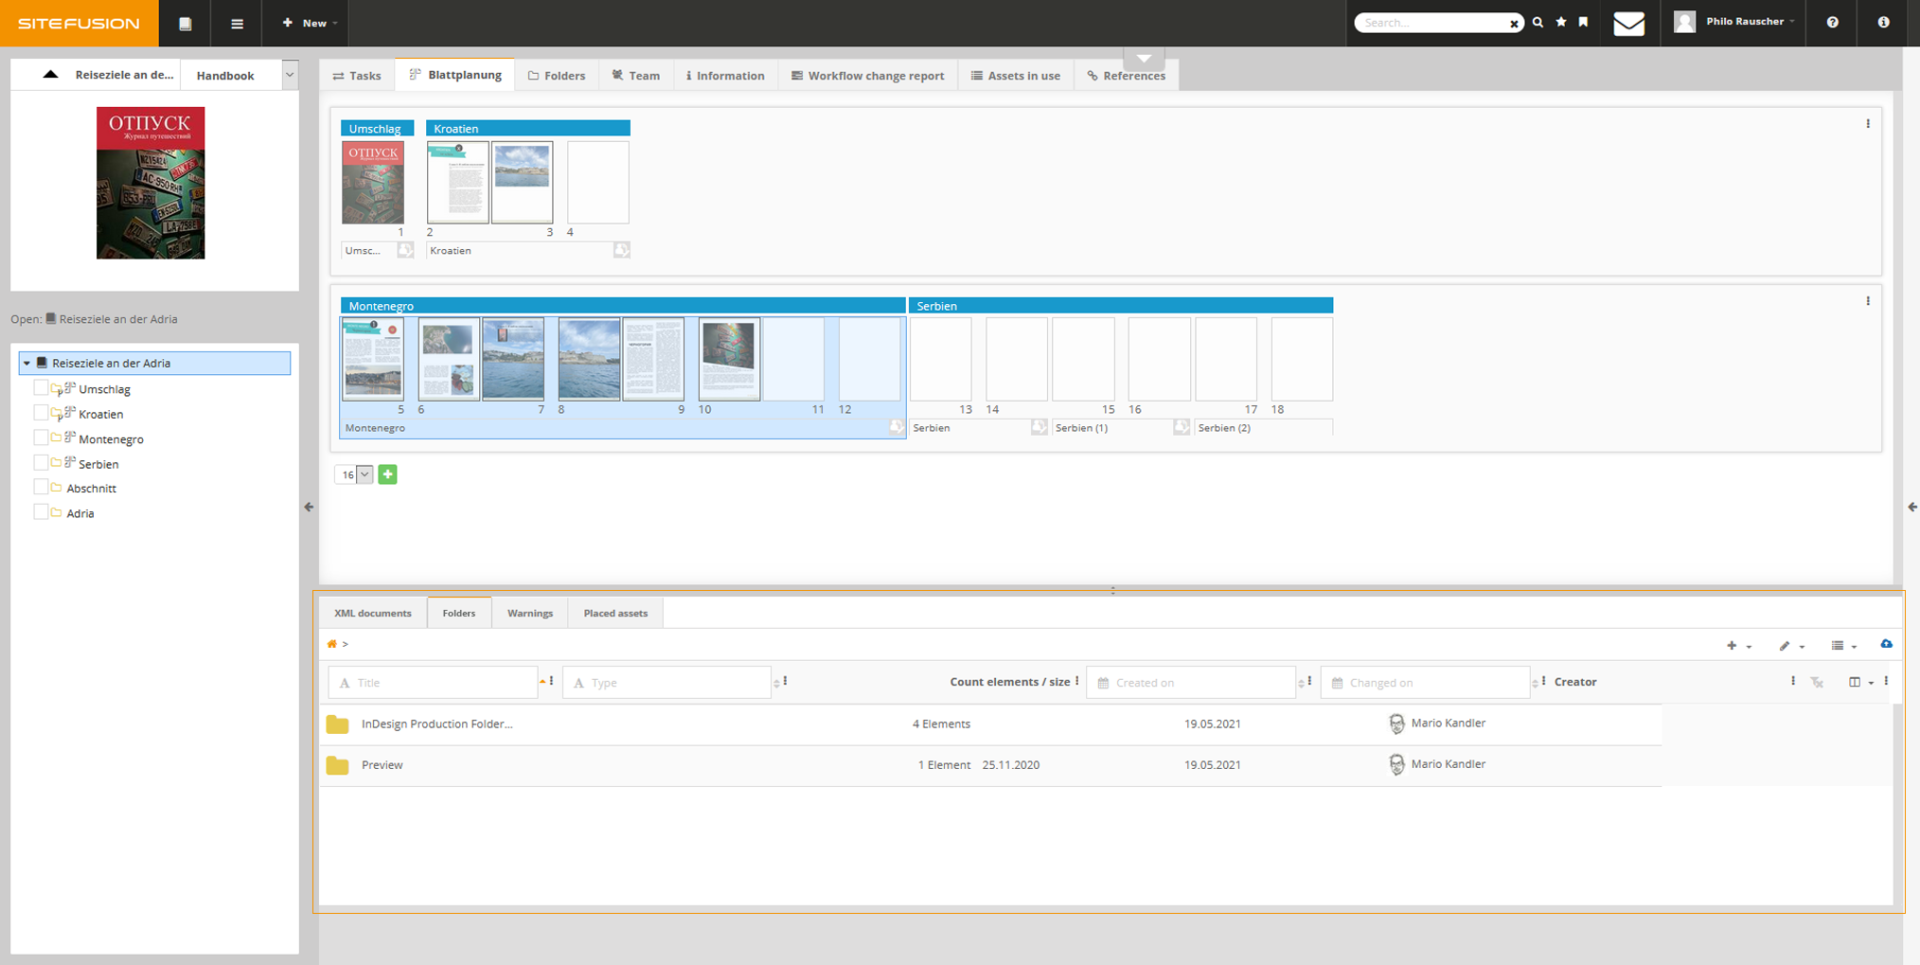Click the column layout icon near Creator header

click(1857, 683)
